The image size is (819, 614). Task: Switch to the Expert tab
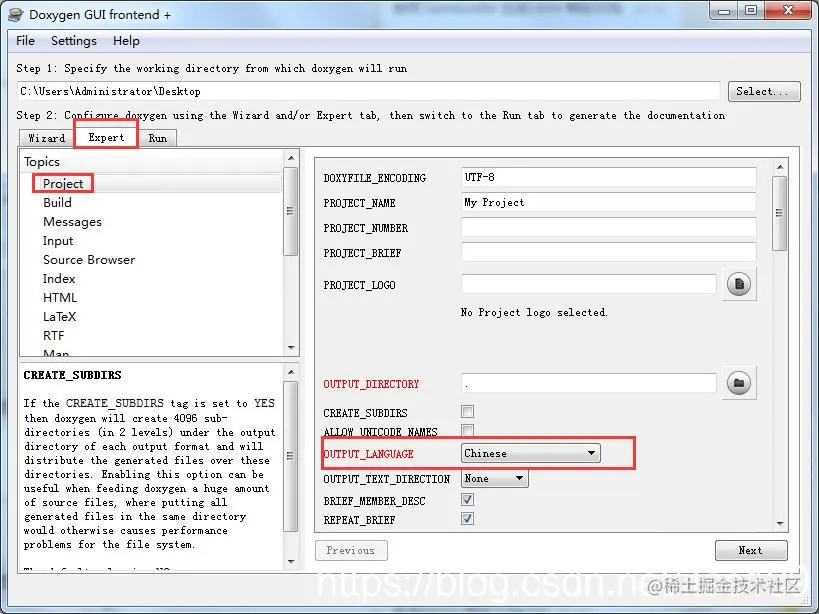click(106, 137)
